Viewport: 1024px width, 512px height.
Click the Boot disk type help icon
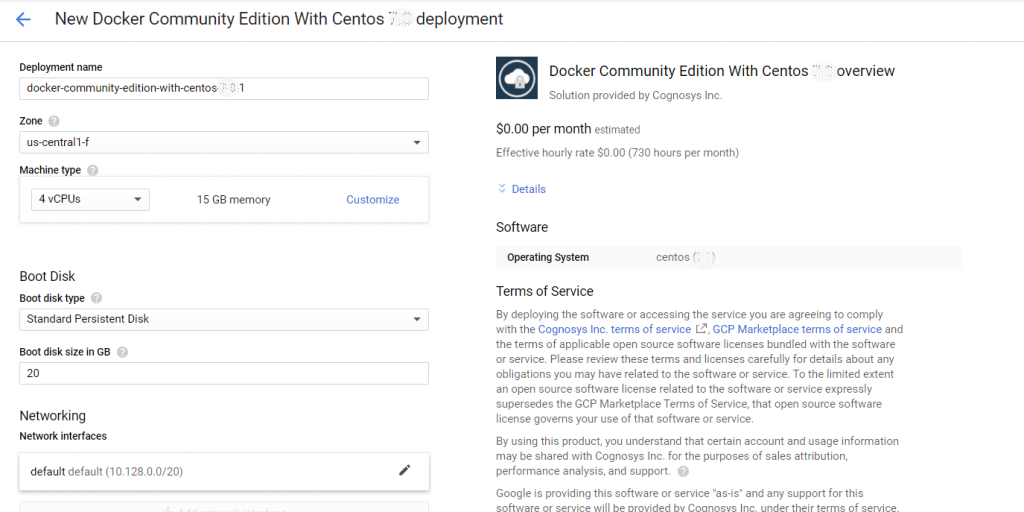(96, 298)
